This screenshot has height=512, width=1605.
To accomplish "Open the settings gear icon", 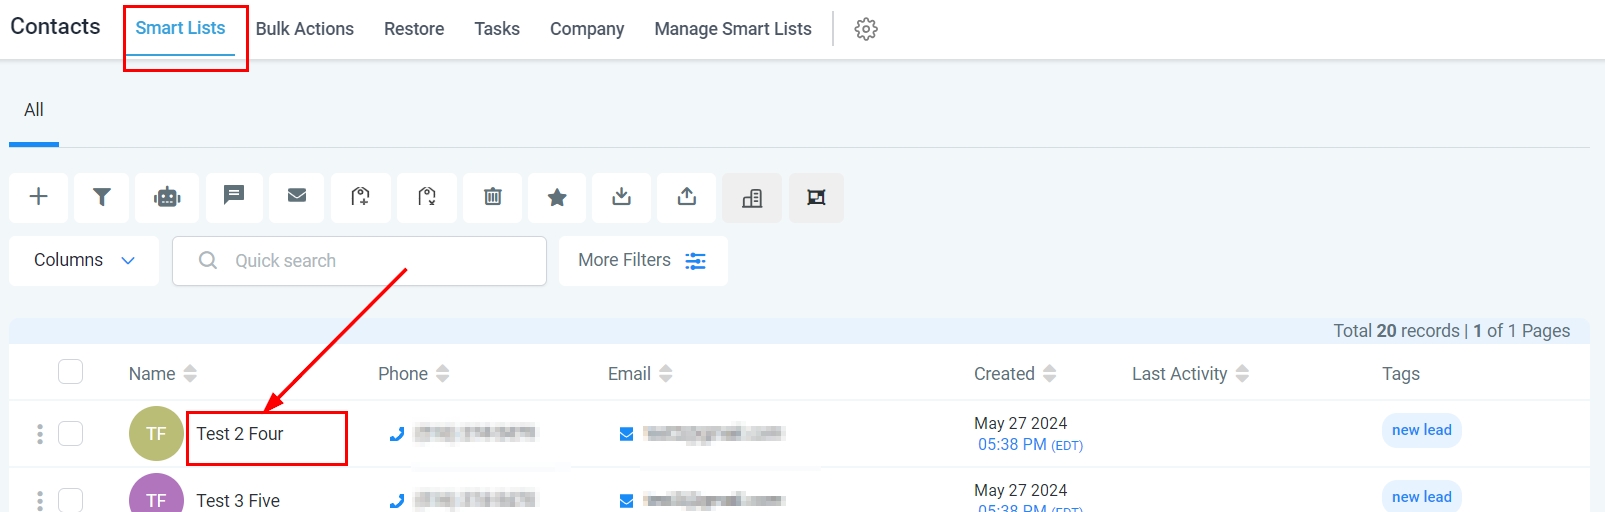I will 866,29.
